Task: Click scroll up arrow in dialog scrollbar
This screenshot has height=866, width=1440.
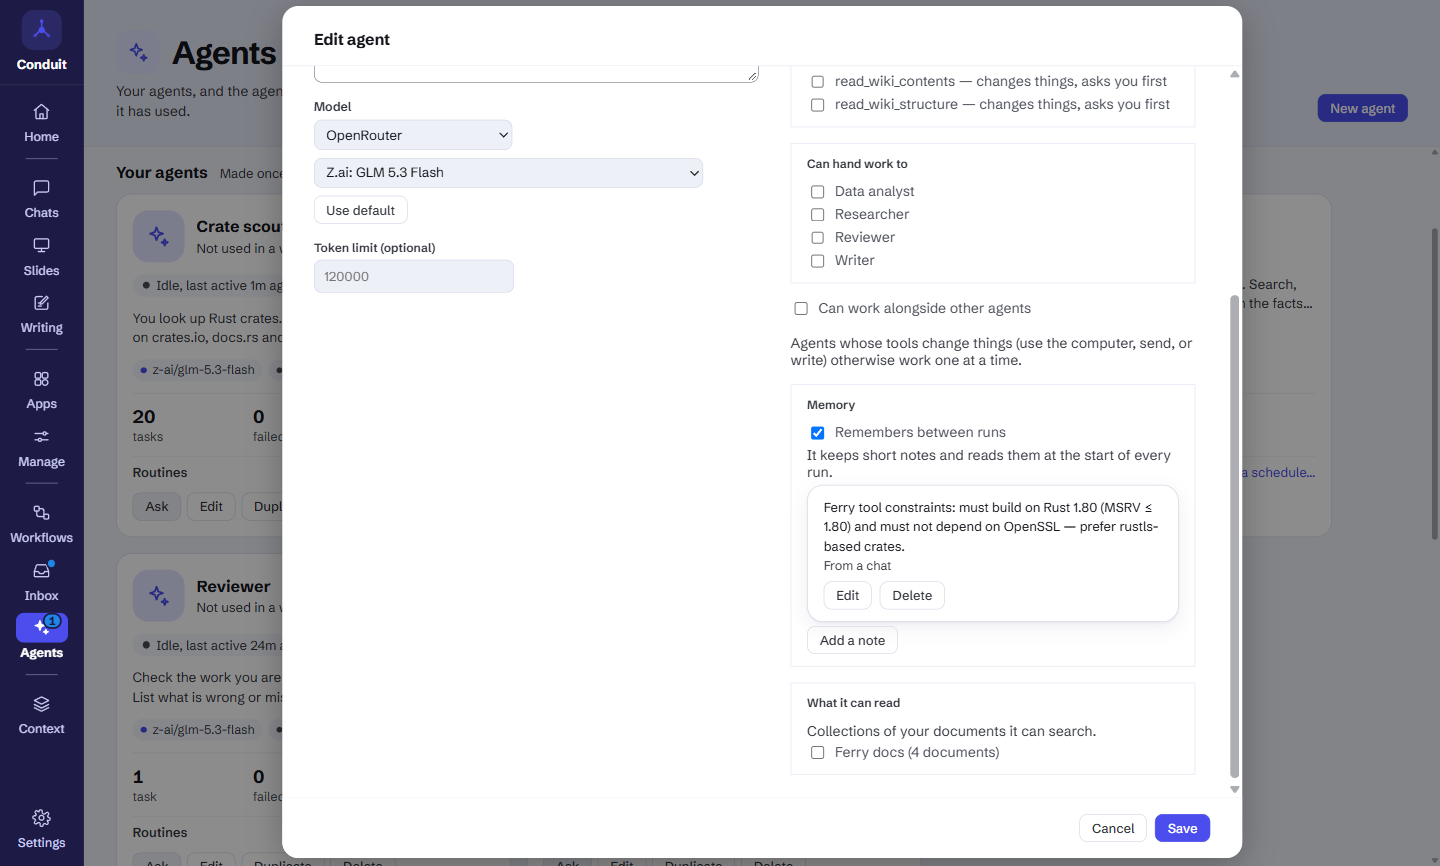Action: 1234,74
